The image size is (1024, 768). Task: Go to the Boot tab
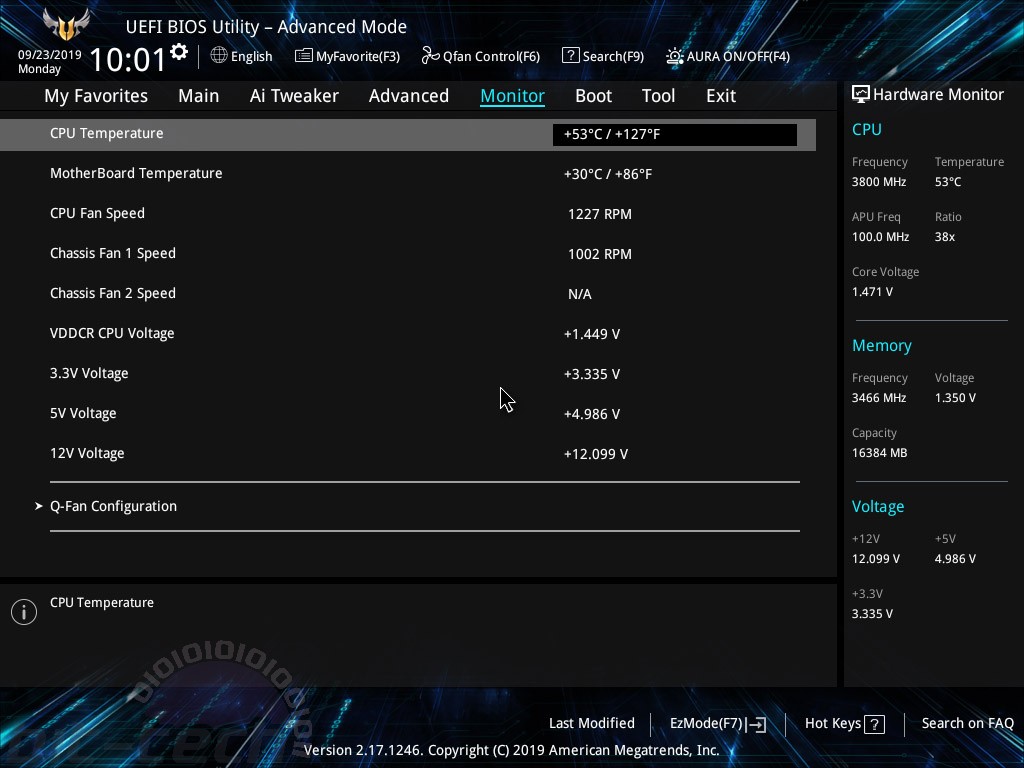point(594,95)
